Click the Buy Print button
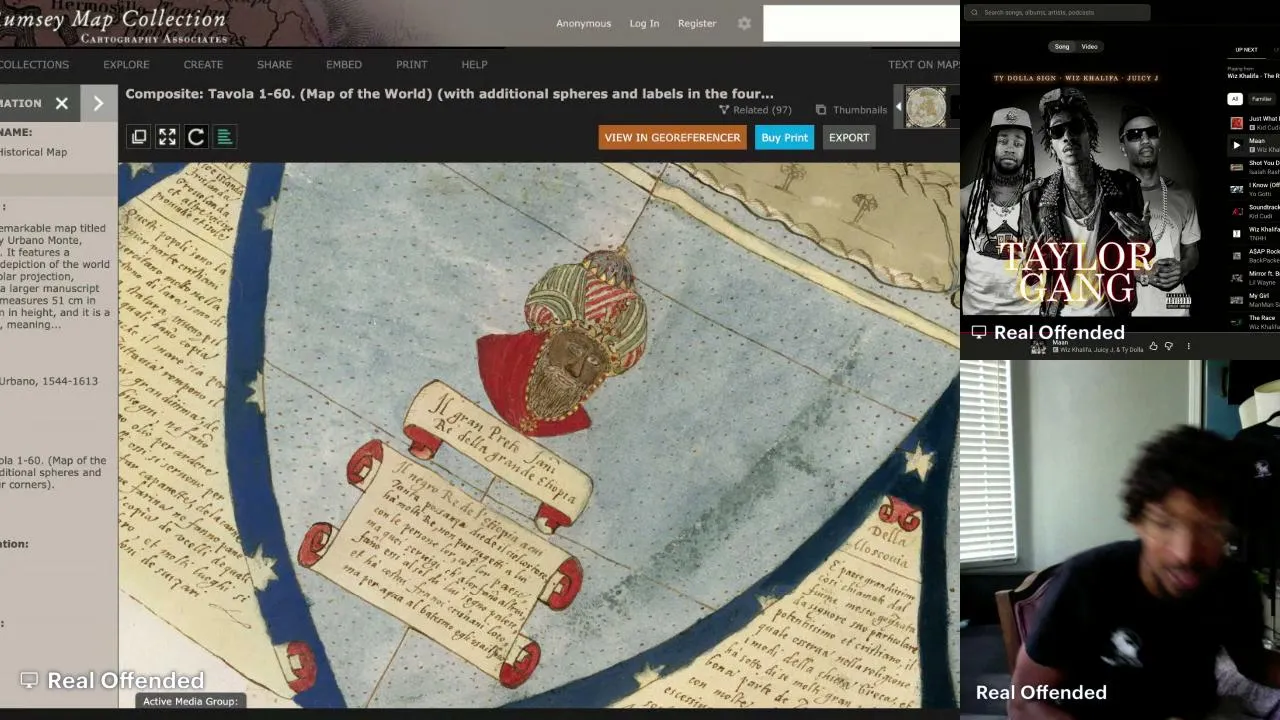 (x=784, y=137)
